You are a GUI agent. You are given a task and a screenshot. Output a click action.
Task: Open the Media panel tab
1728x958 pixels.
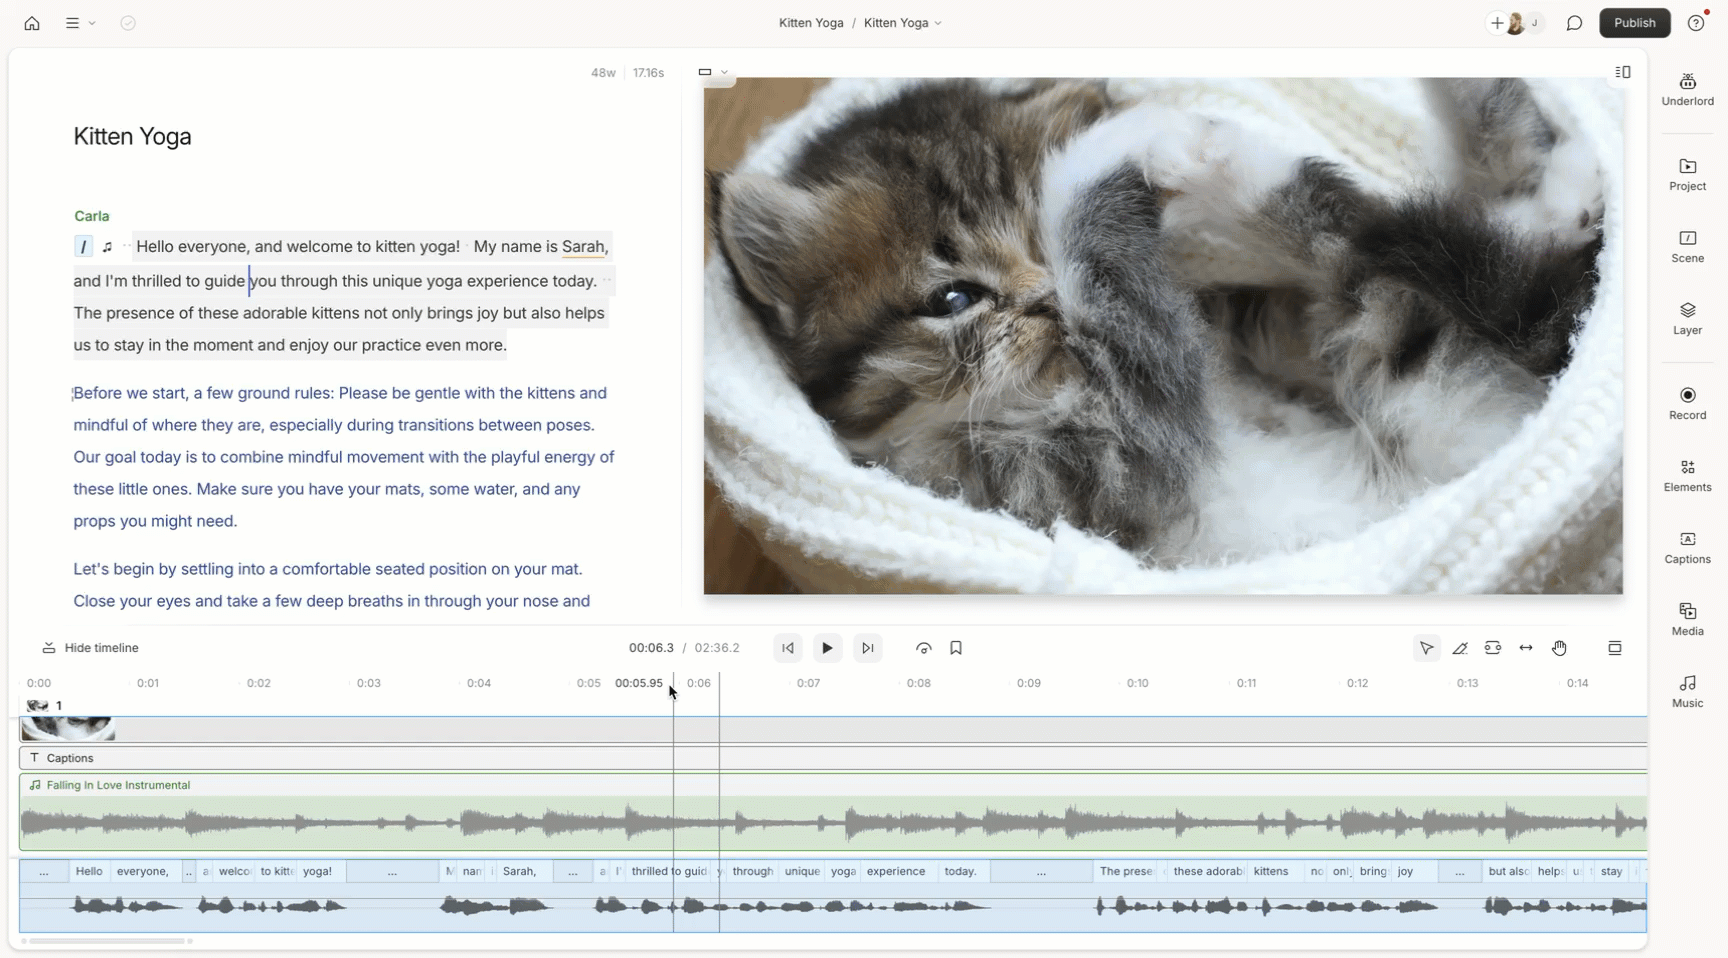tap(1687, 619)
